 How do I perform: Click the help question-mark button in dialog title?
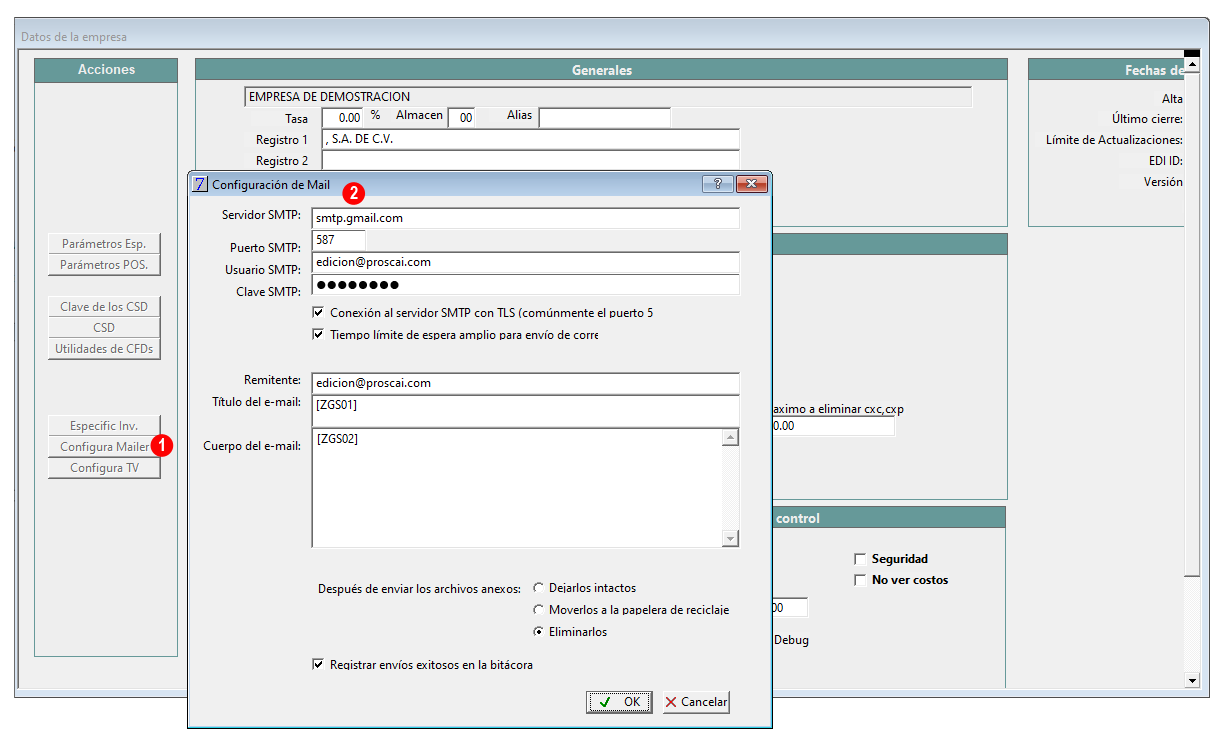click(717, 184)
